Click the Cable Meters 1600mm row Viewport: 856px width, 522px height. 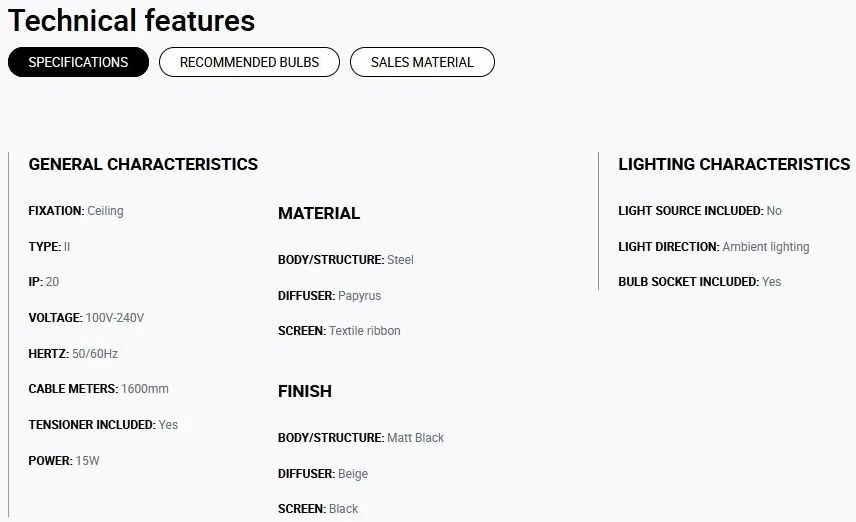pos(98,389)
